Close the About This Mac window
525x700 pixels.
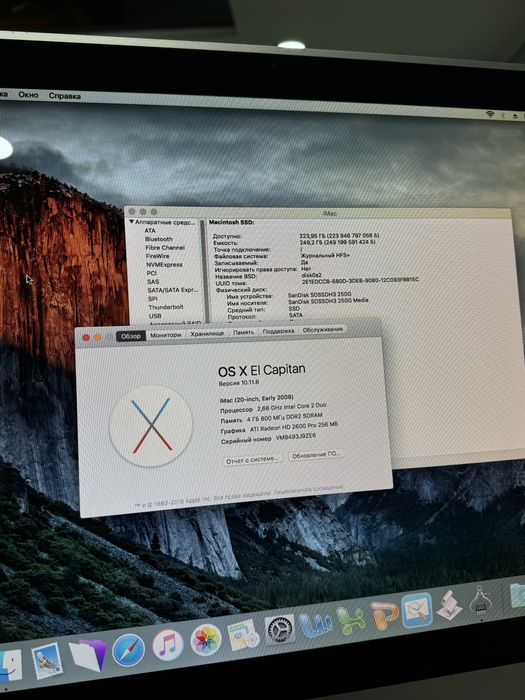pos(86,338)
